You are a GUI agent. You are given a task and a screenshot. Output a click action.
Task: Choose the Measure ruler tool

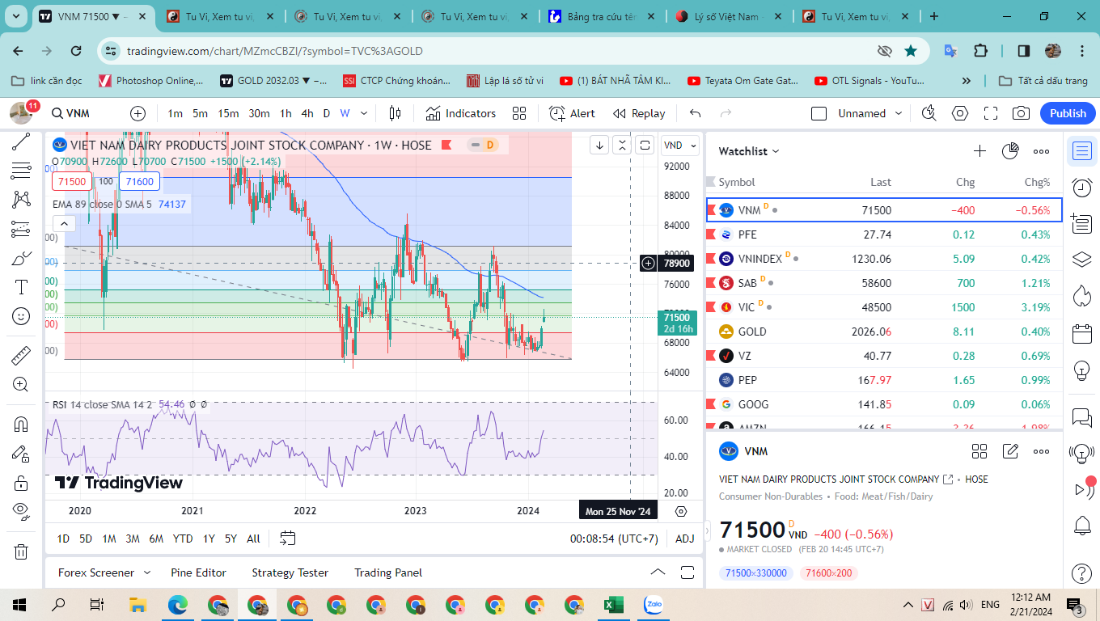click(20, 355)
